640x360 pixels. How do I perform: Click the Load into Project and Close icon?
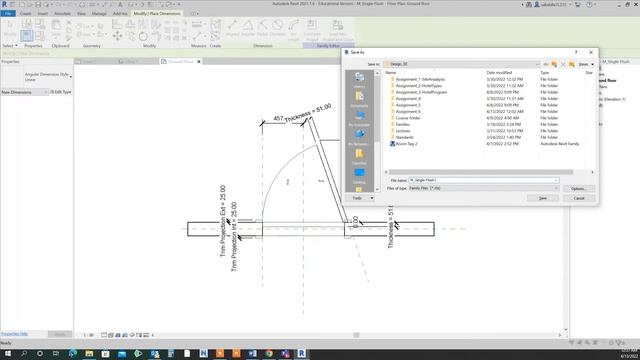point(338,30)
